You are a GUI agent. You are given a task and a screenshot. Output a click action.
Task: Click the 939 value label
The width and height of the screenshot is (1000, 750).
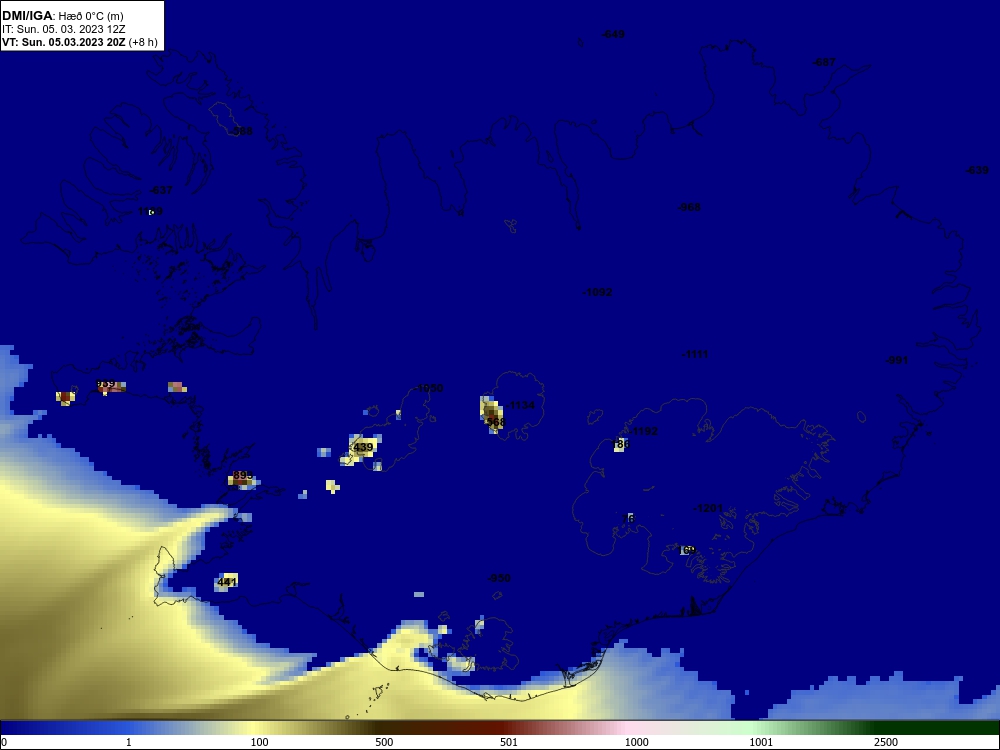point(106,384)
